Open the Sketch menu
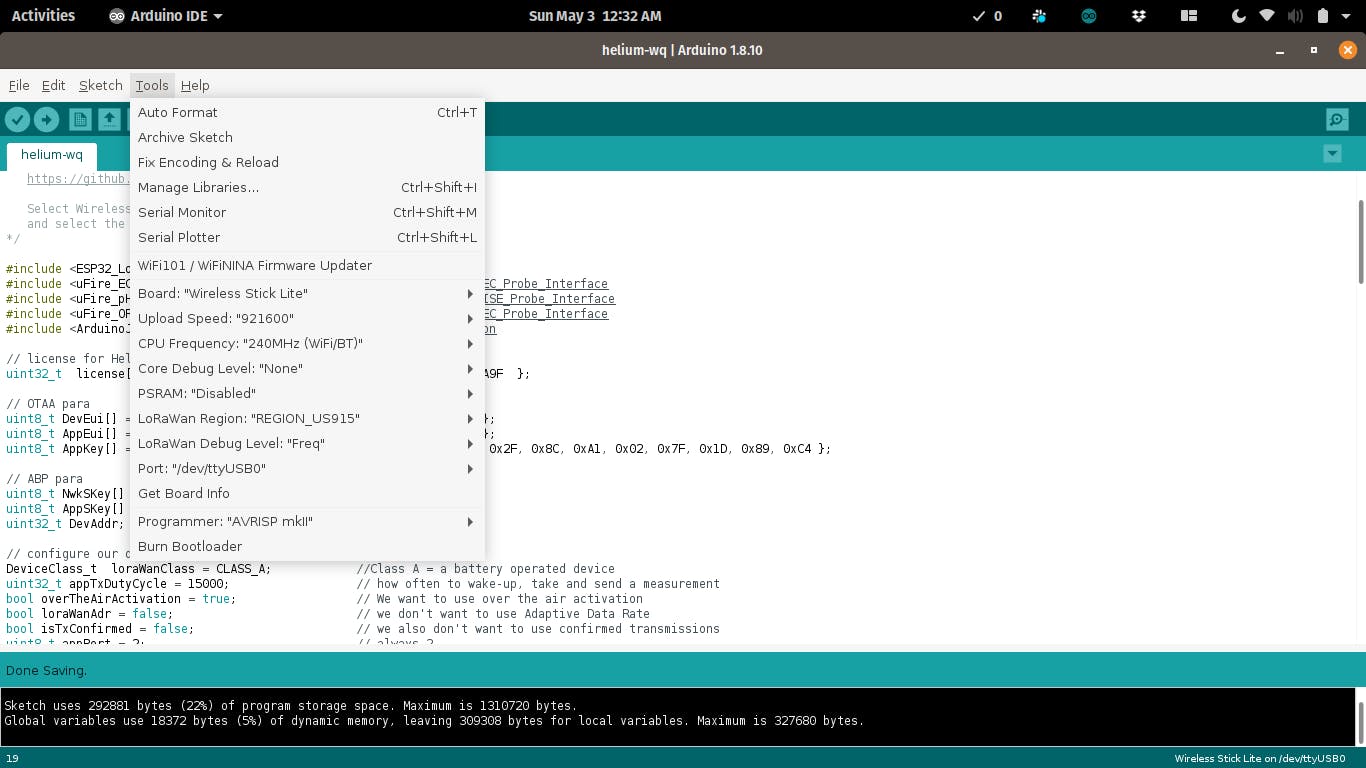Viewport: 1366px width, 768px height. pos(100,85)
